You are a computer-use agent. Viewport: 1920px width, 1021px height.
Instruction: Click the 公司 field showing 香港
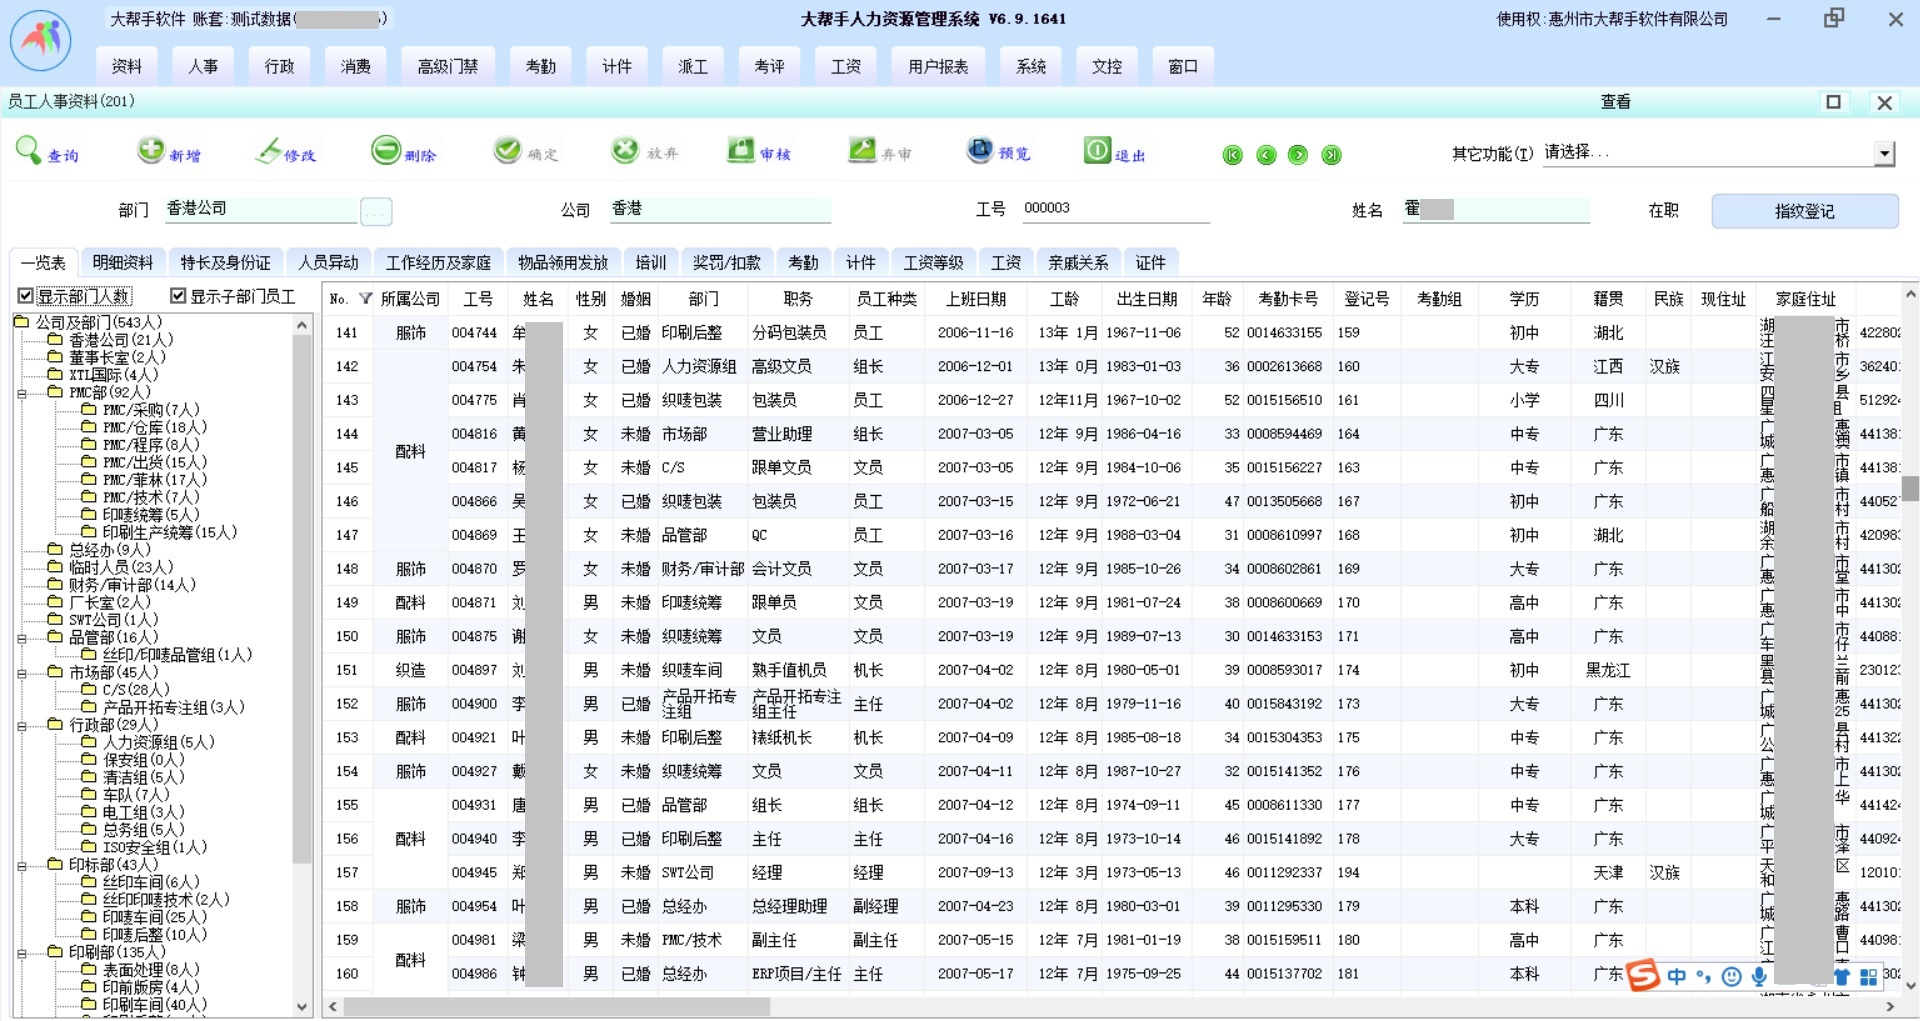(x=720, y=208)
